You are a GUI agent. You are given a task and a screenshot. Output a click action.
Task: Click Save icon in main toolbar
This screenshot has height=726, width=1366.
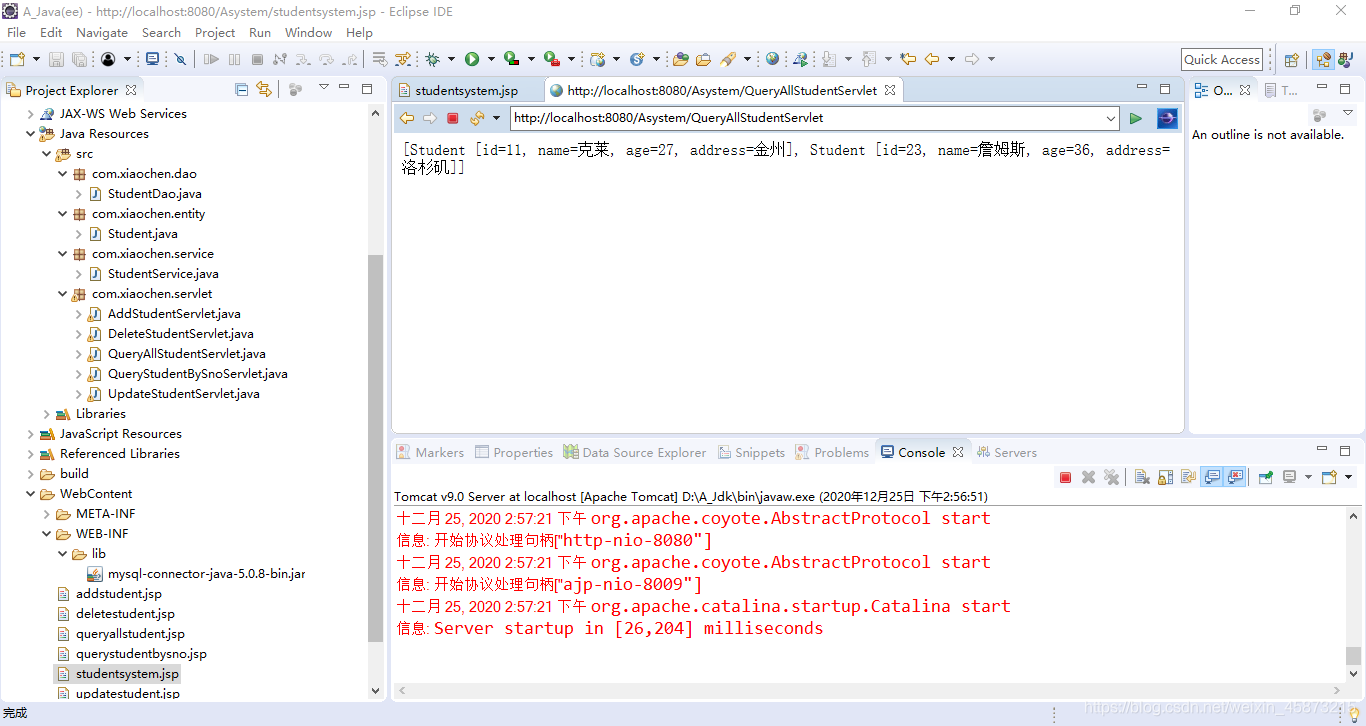56,59
